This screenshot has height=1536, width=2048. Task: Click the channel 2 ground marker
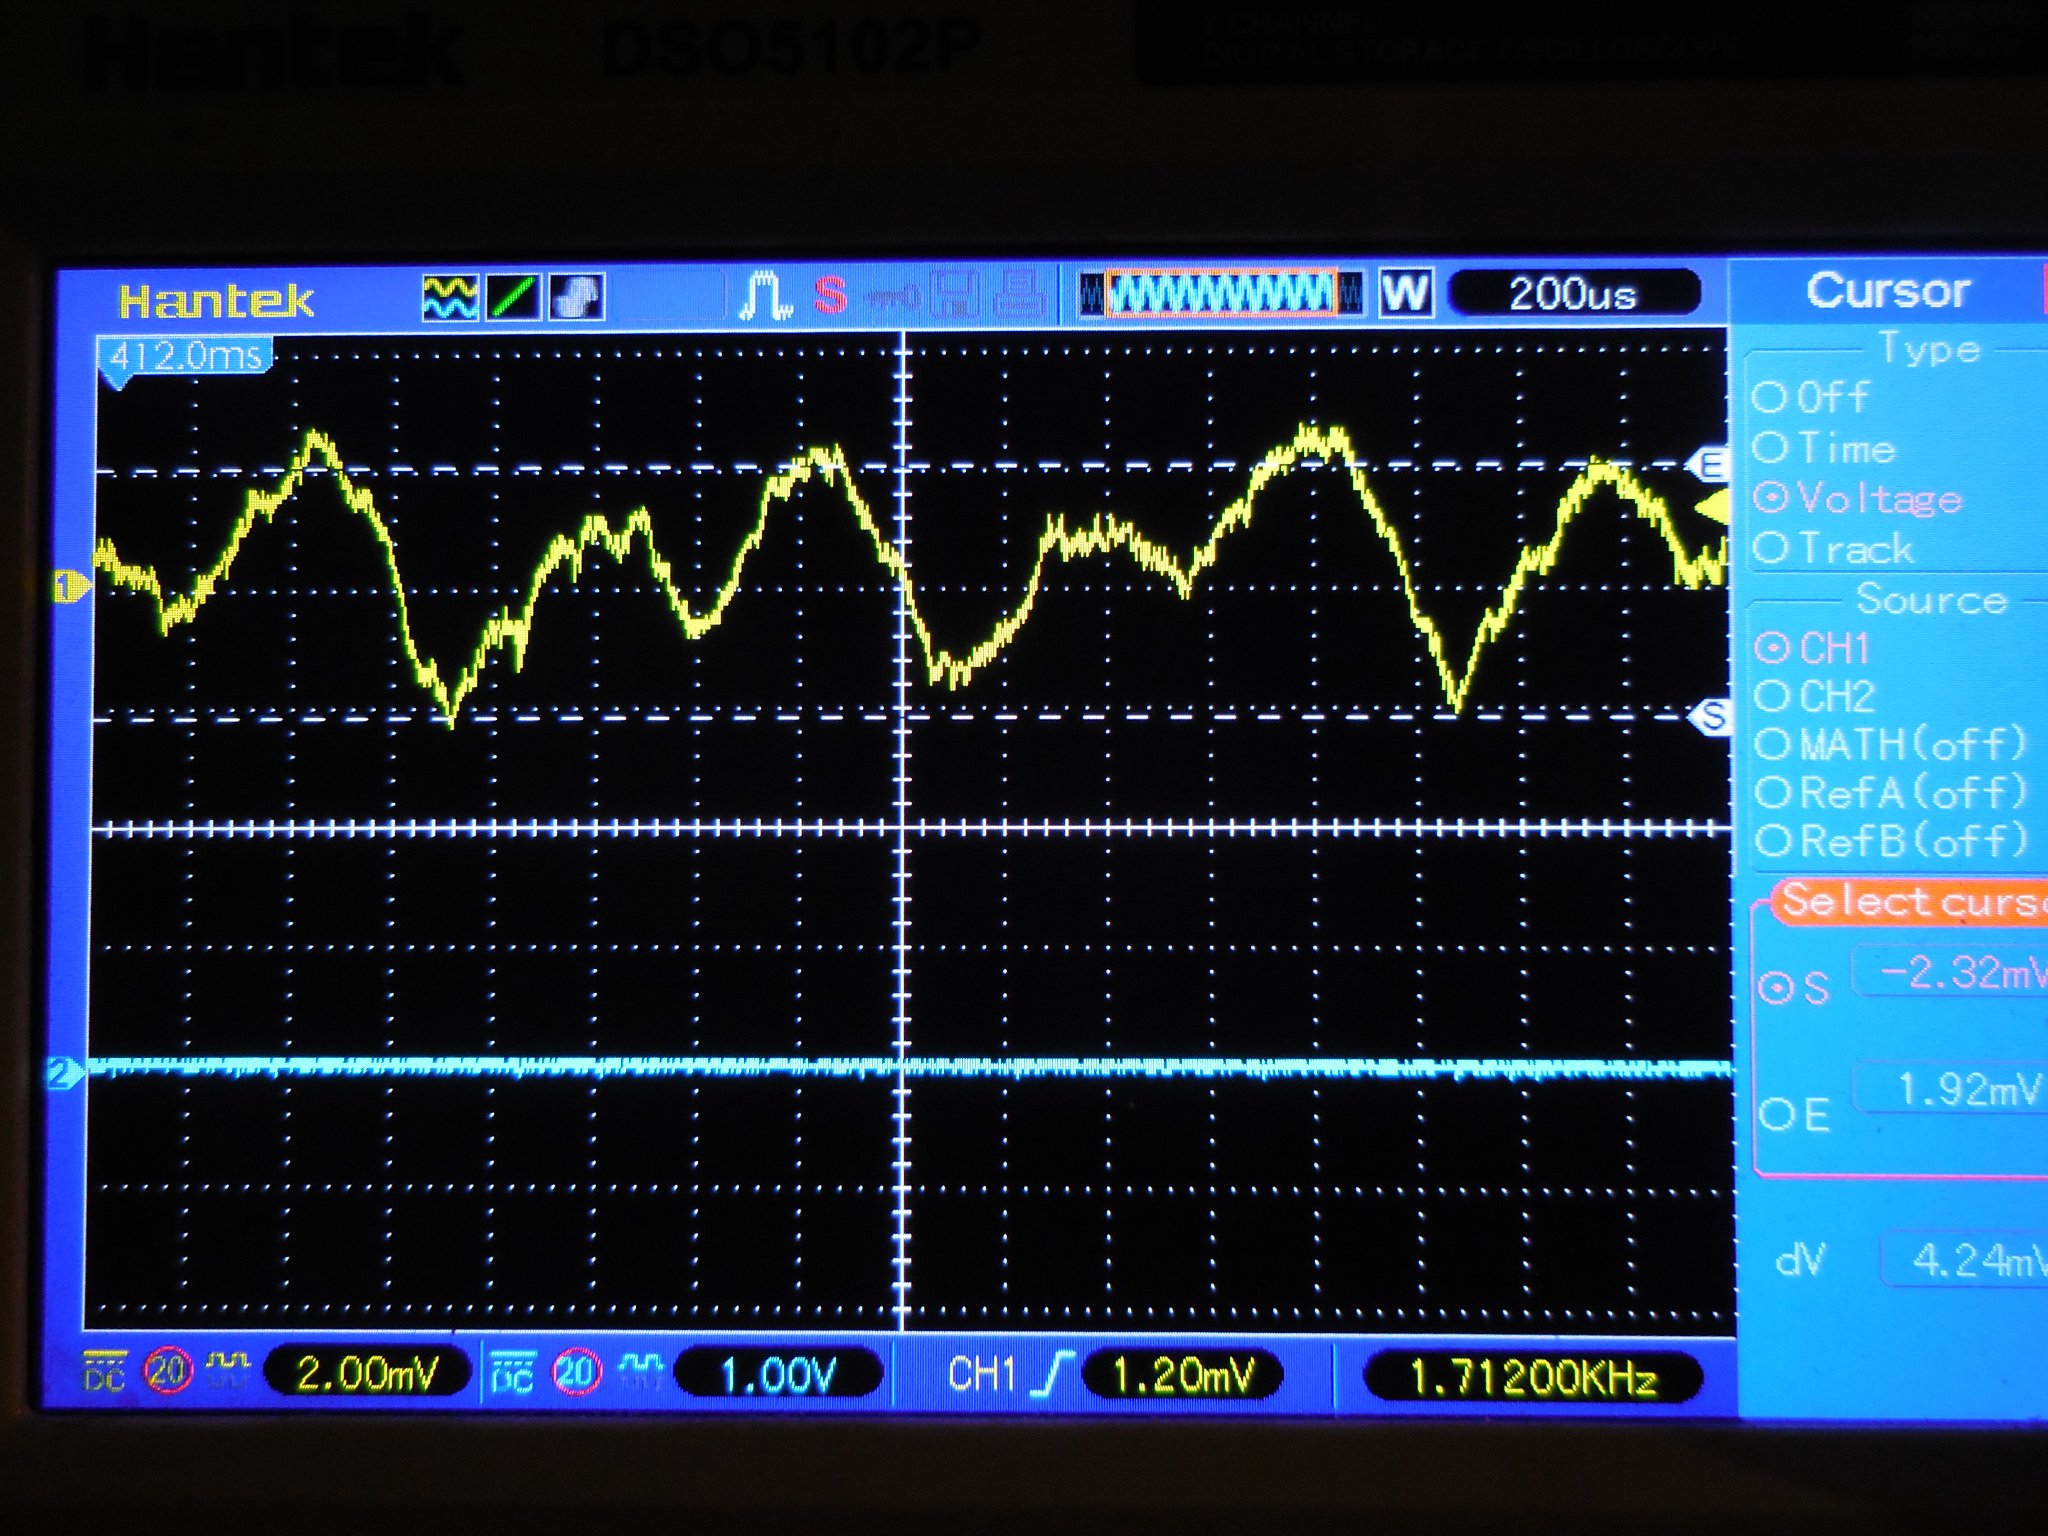pyautogui.click(x=64, y=1075)
